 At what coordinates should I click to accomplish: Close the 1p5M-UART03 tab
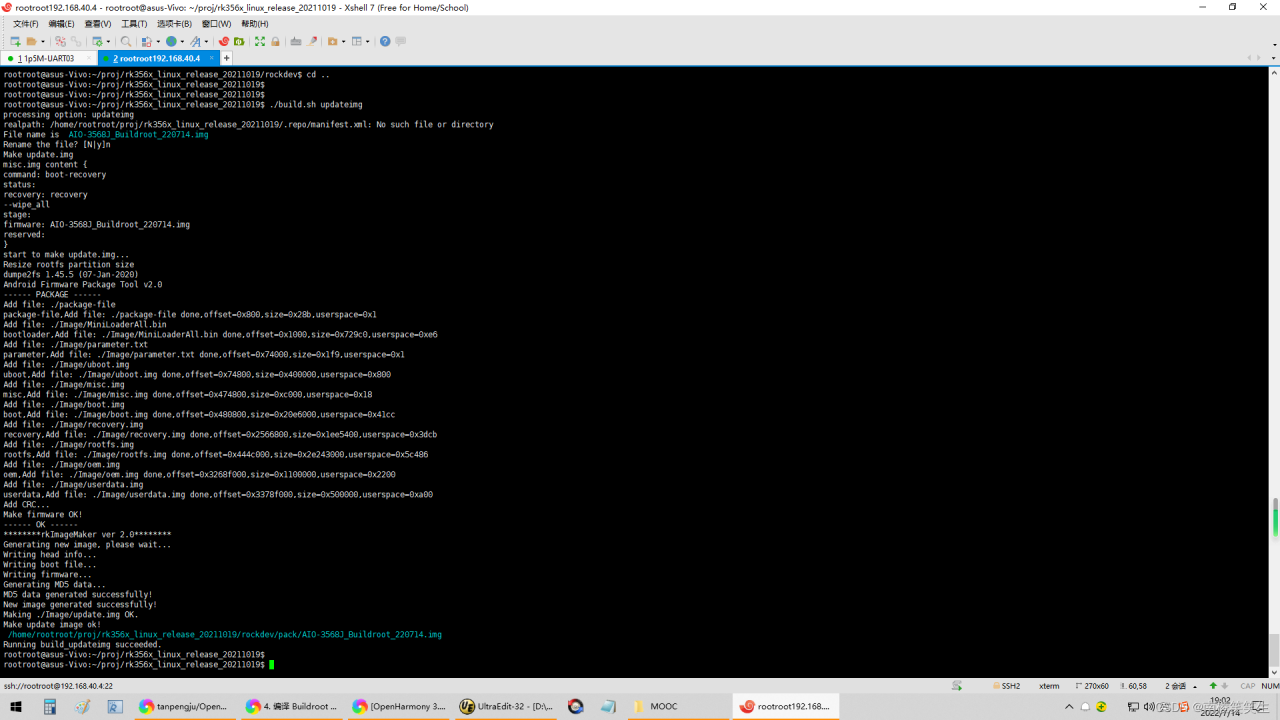tap(88, 58)
